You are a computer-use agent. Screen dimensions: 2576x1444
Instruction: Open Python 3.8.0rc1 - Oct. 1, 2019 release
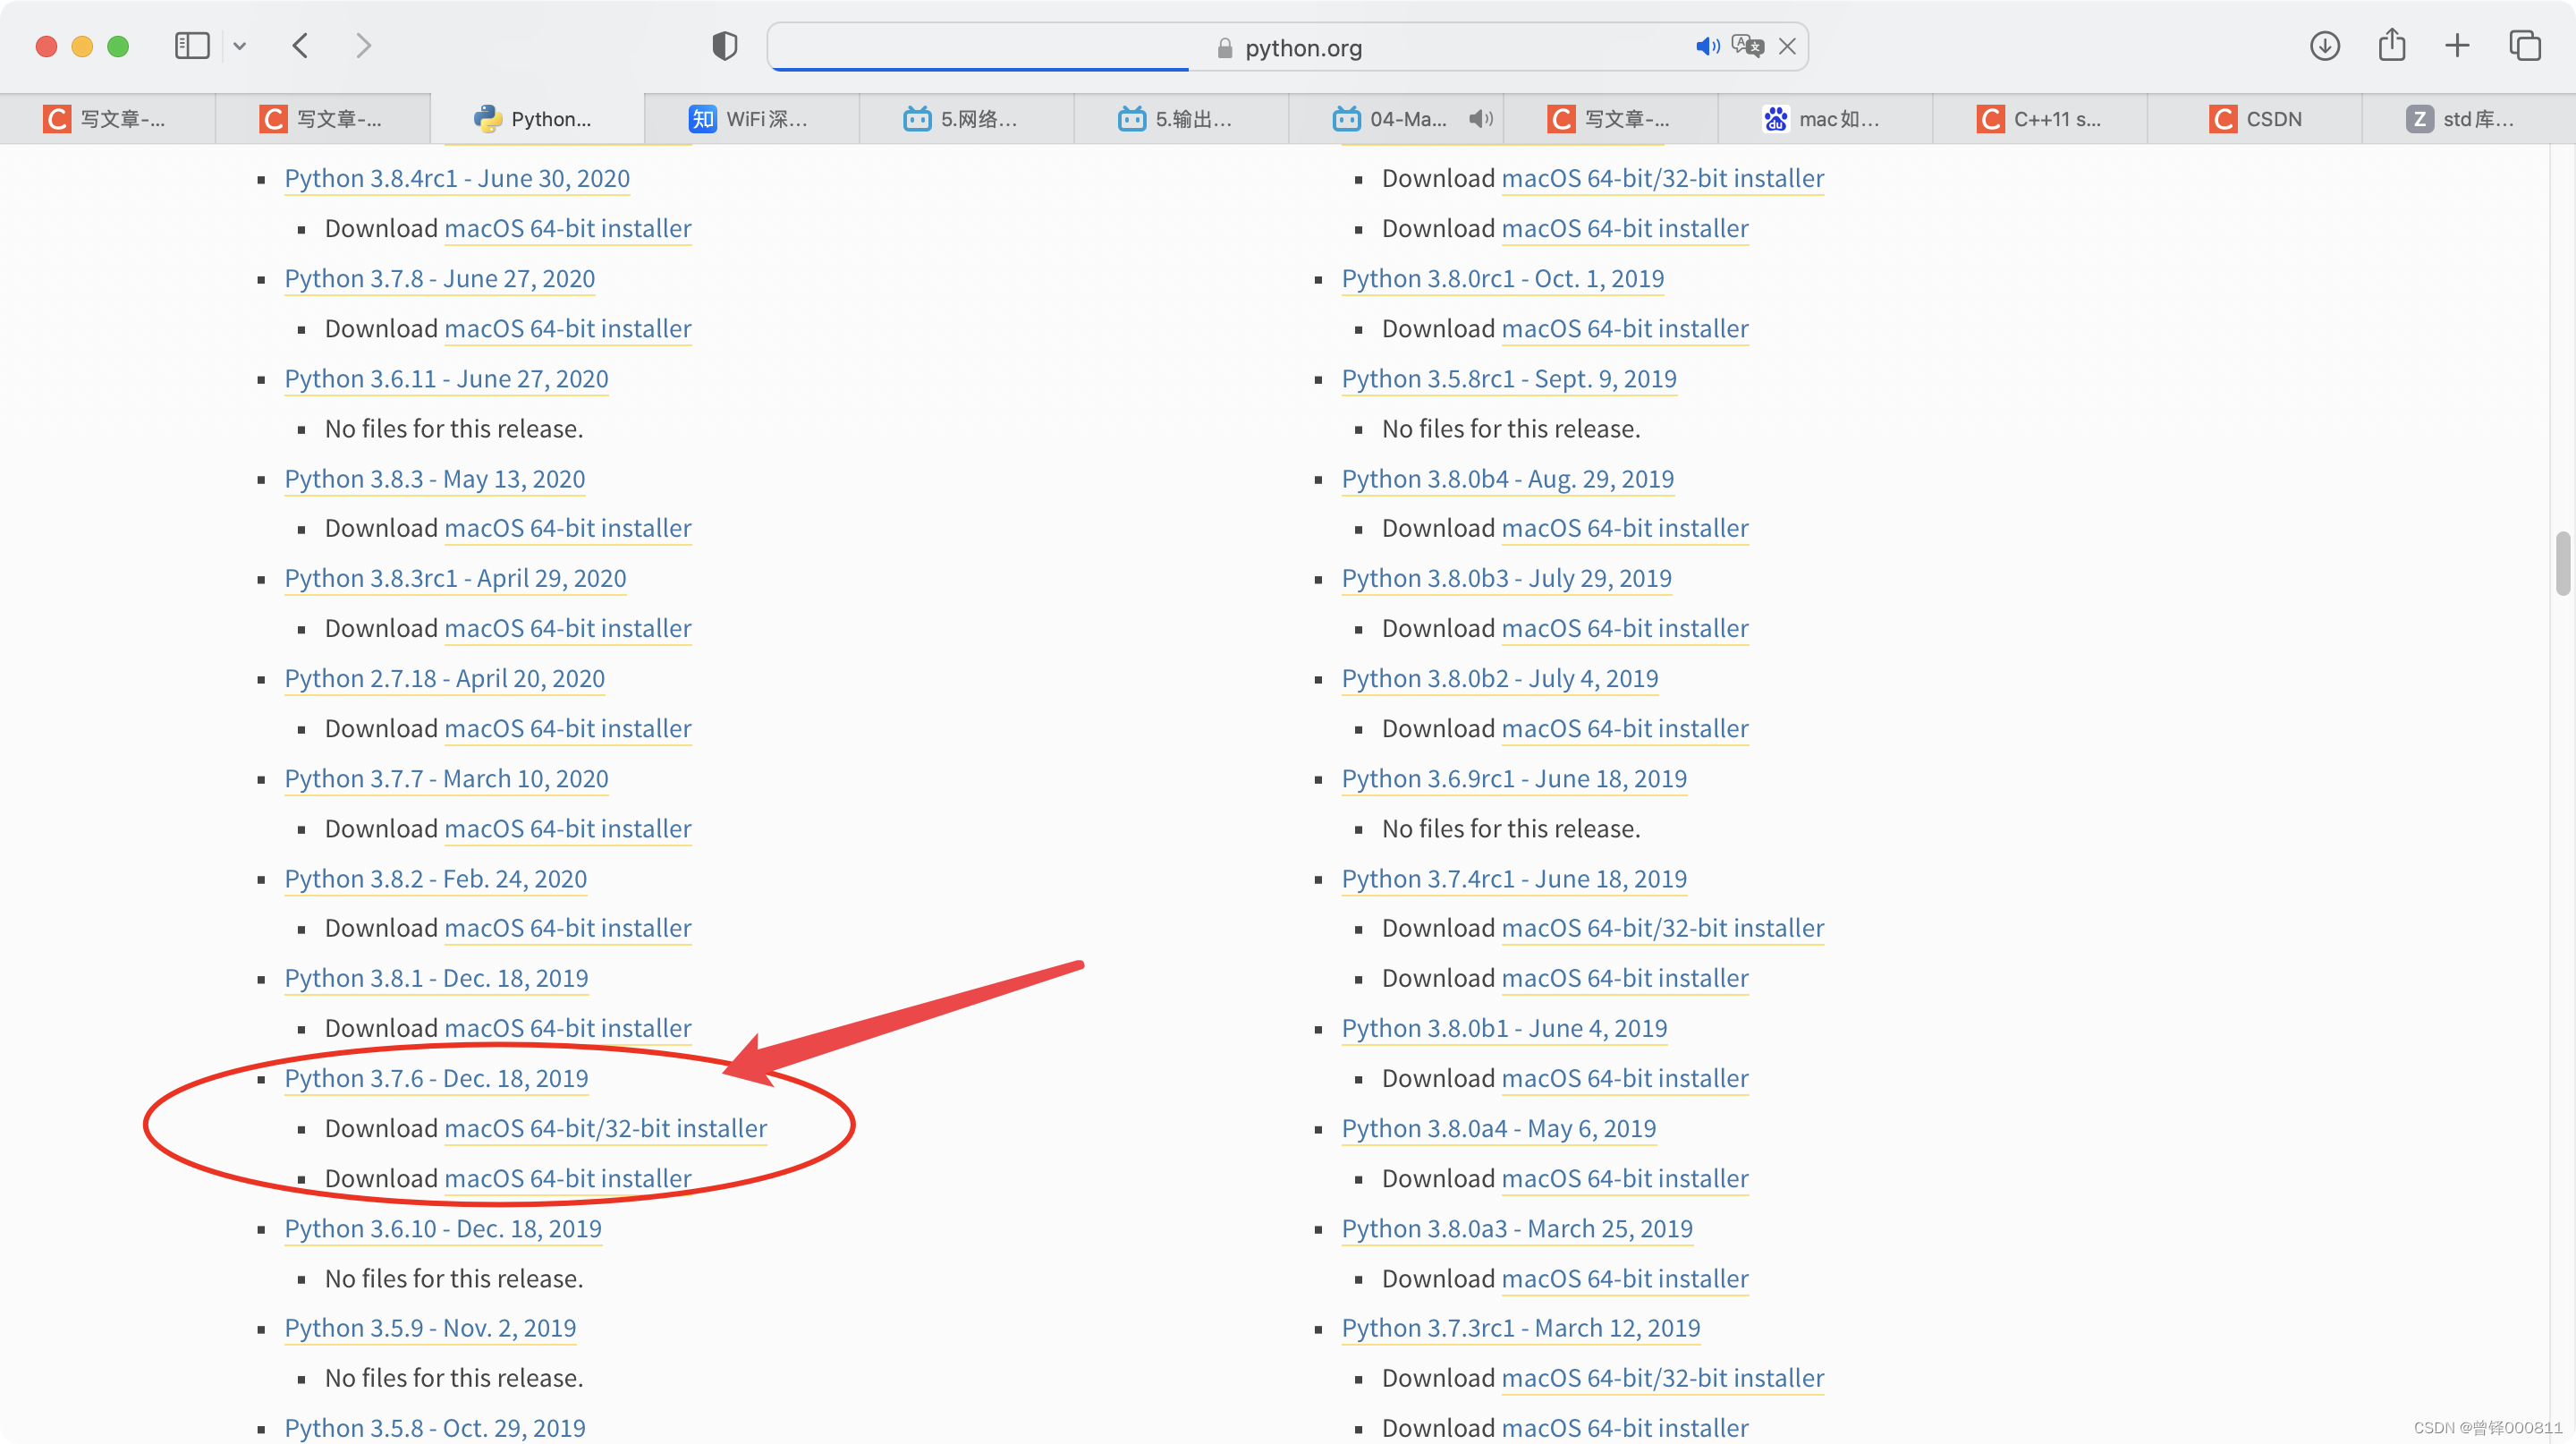1503,279
